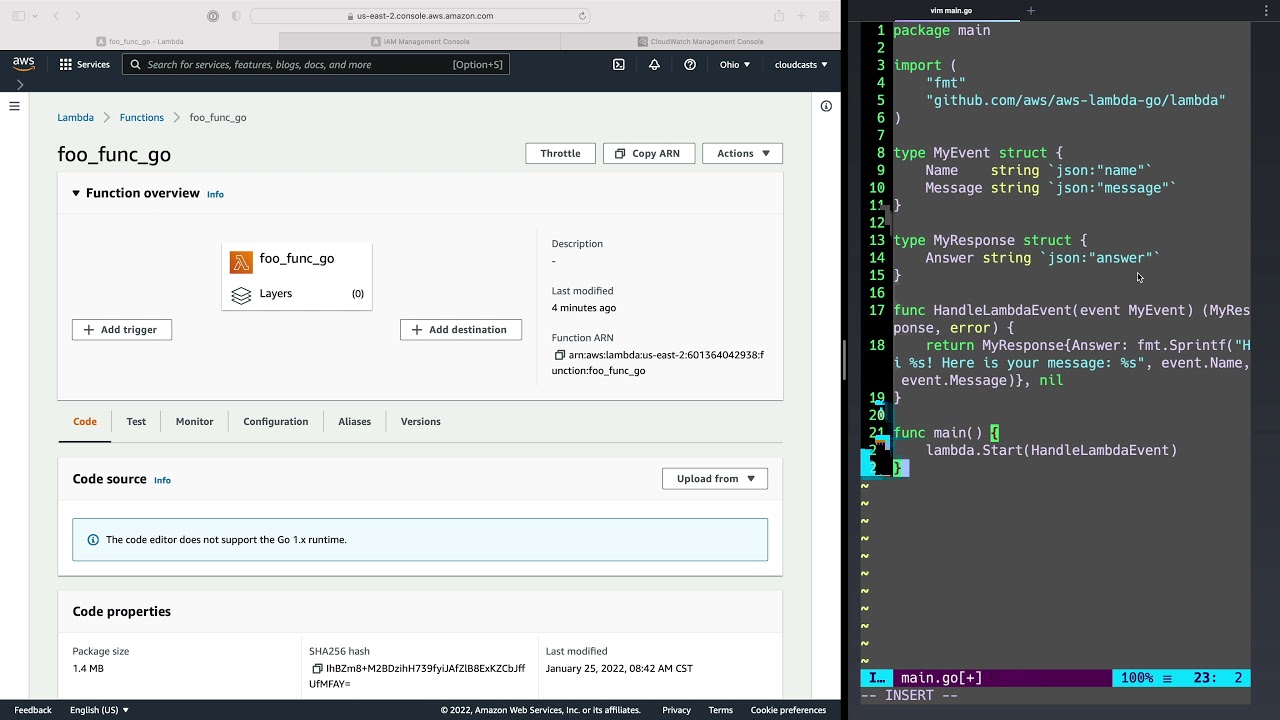The height and width of the screenshot is (720, 1280).
Task: Go forward in Safari
Action: point(78,16)
